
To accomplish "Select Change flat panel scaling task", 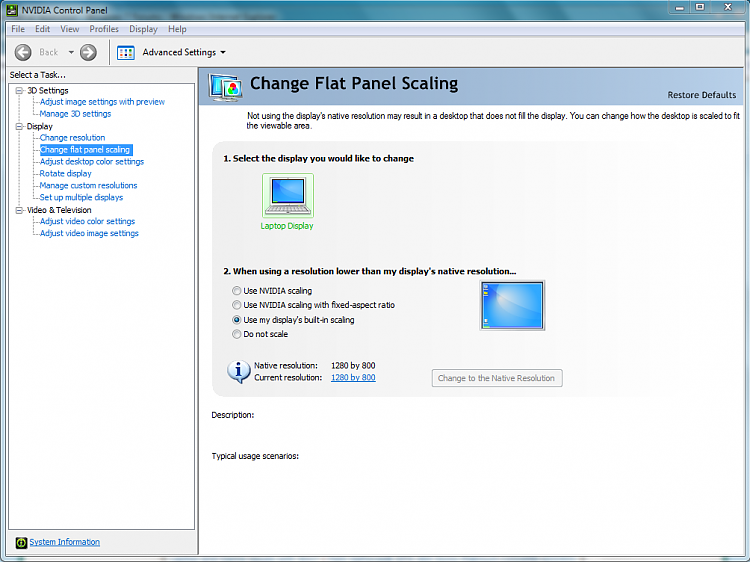I will [85, 150].
